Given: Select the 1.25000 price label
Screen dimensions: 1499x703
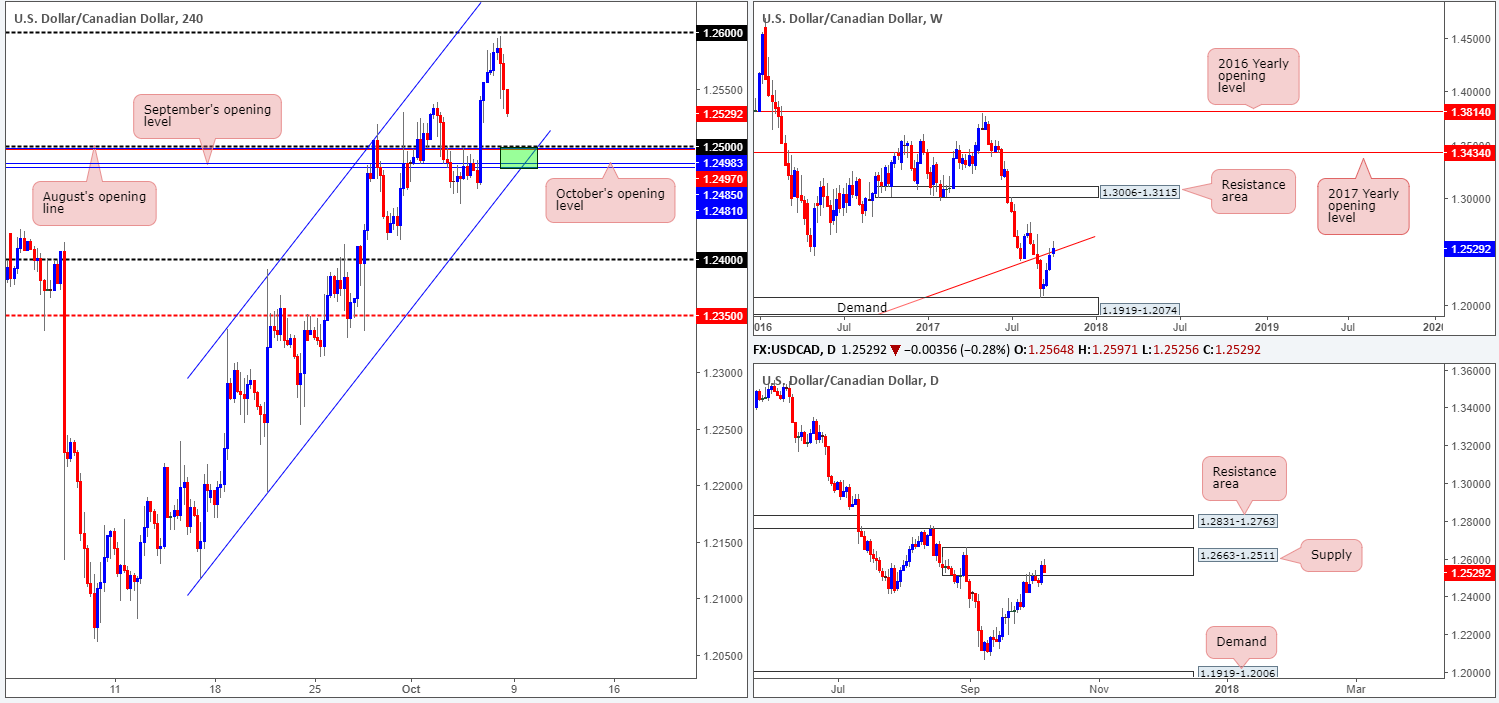Looking at the screenshot, I should point(720,146).
